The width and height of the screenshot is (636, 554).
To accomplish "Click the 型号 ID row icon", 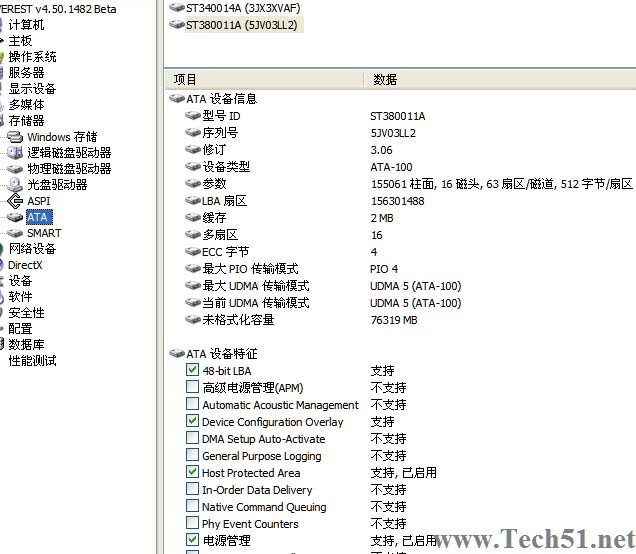I will pyautogui.click(x=193, y=116).
